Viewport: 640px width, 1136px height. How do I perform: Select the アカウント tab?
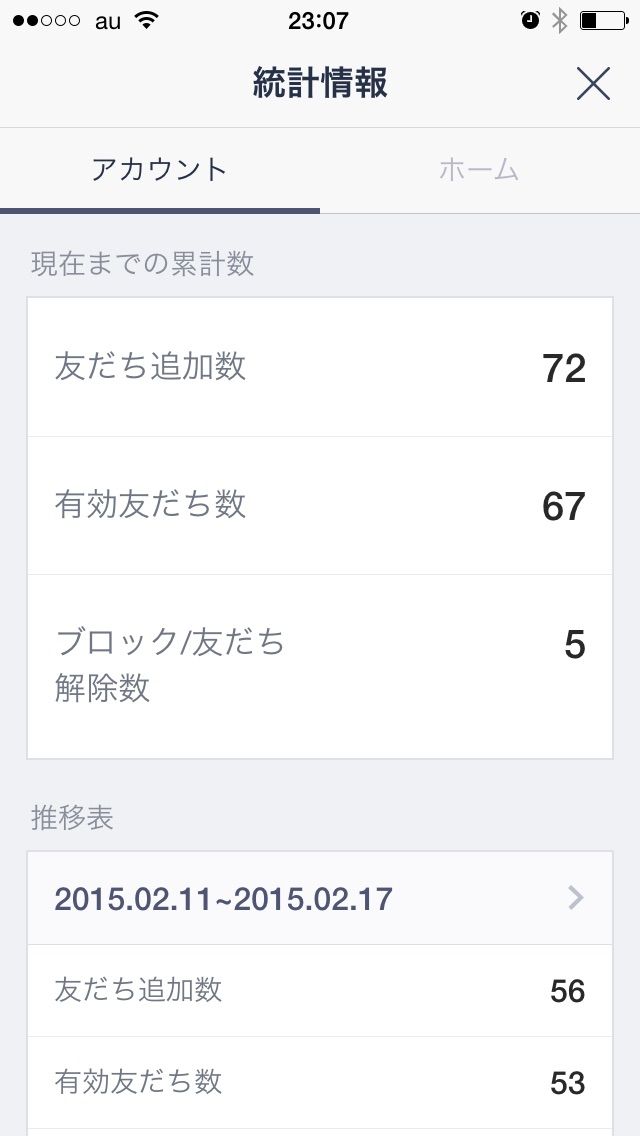pyautogui.click(x=160, y=170)
